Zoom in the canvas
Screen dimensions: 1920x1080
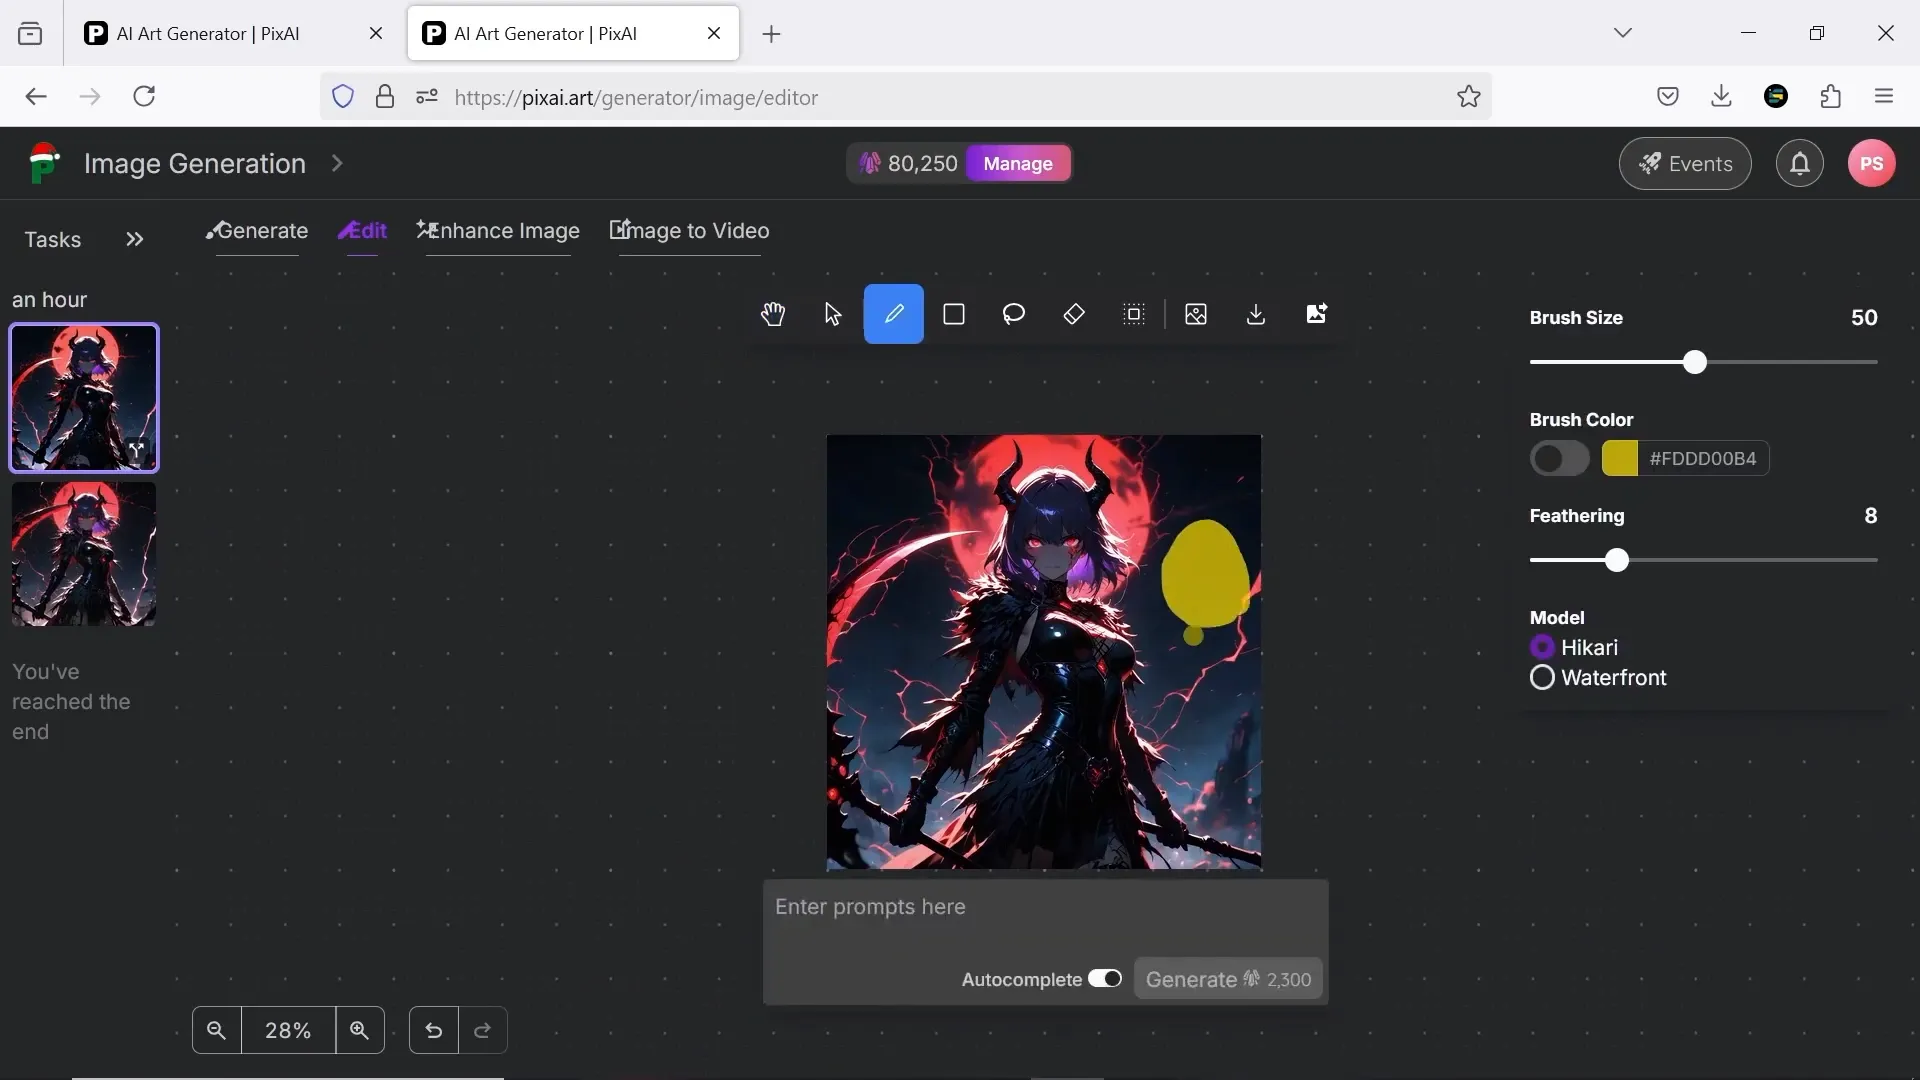click(360, 1030)
